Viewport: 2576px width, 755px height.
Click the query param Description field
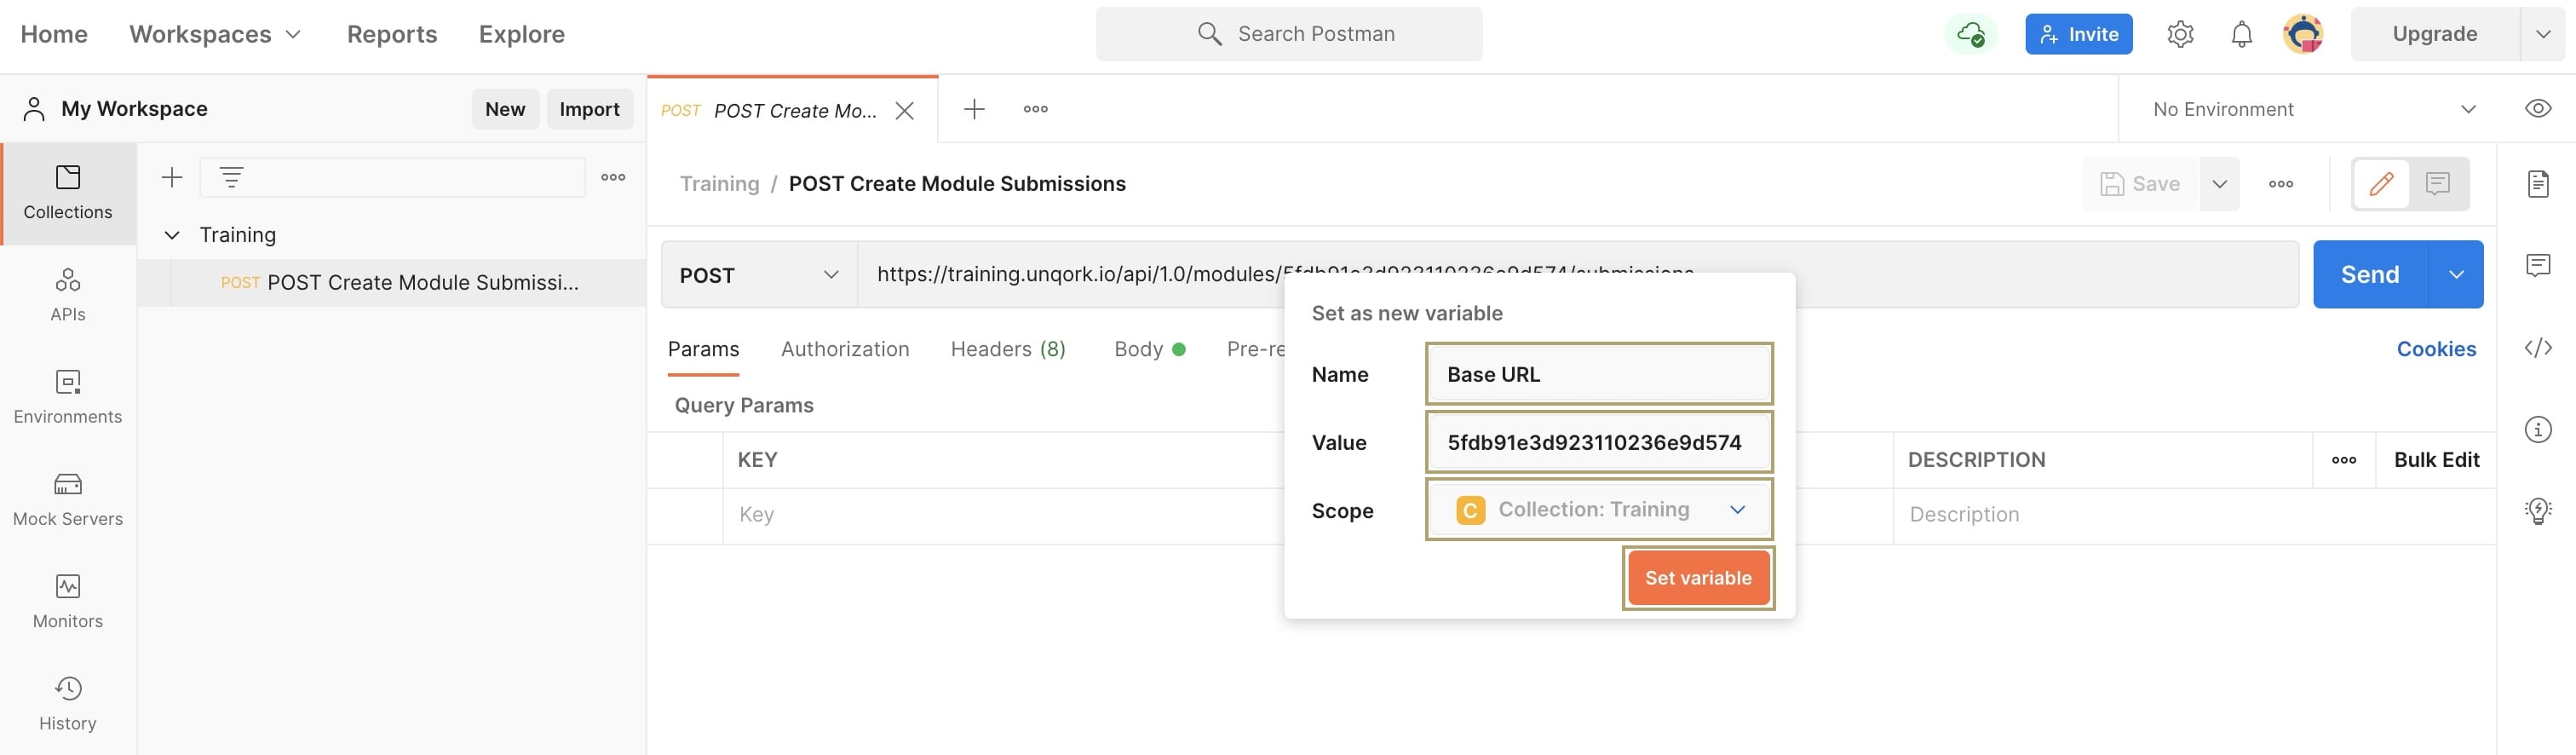coord(2193,515)
